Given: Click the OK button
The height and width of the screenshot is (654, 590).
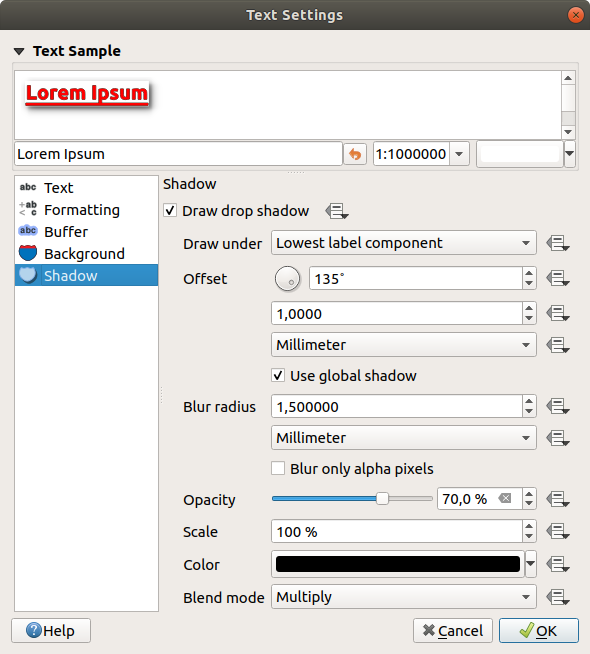Looking at the screenshot, I should [x=539, y=631].
